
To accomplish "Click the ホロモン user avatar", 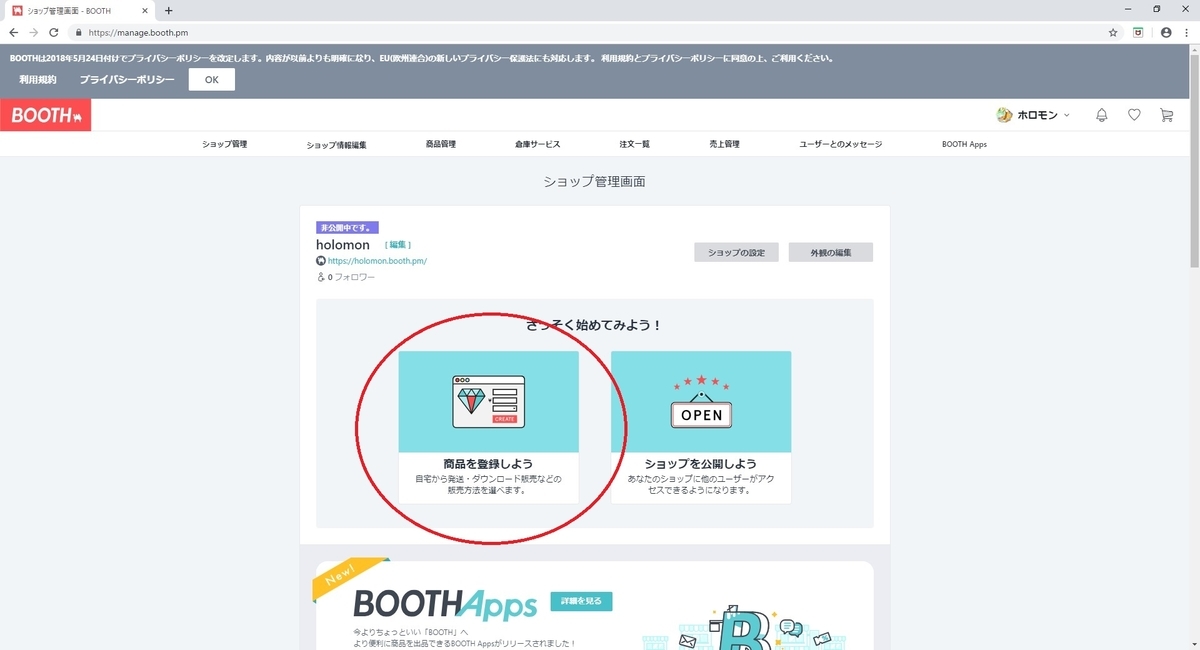I will pos(1005,115).
